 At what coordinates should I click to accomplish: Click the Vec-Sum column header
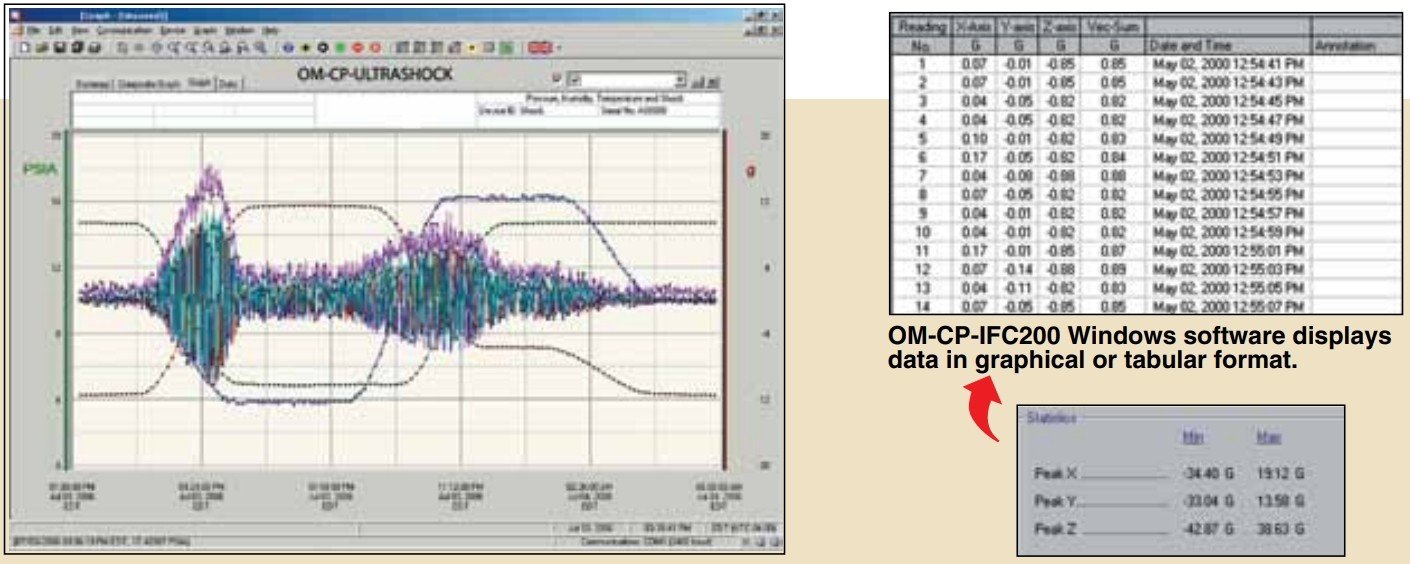click(x=1113, y=35)
